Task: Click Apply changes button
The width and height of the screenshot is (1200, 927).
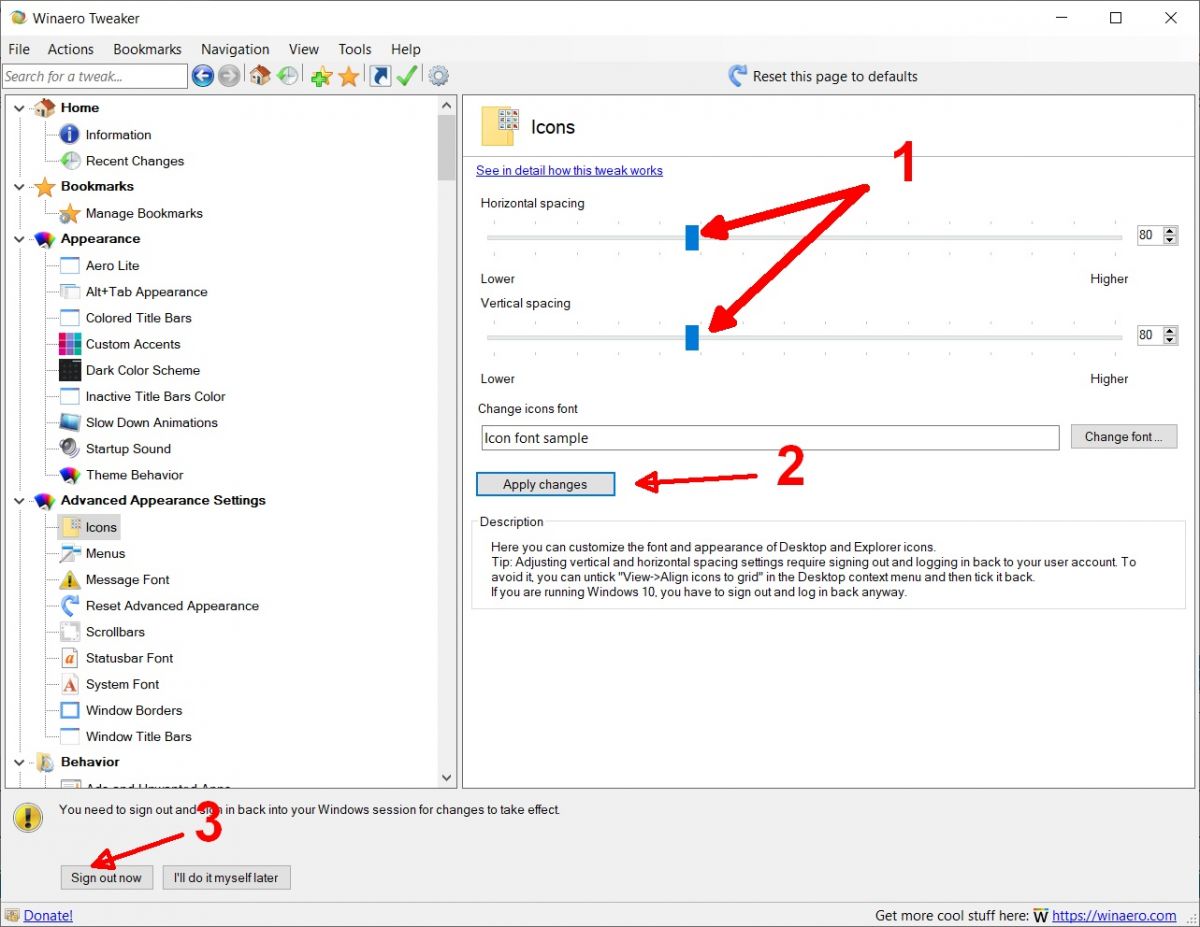Action: [x=545, y=484]
